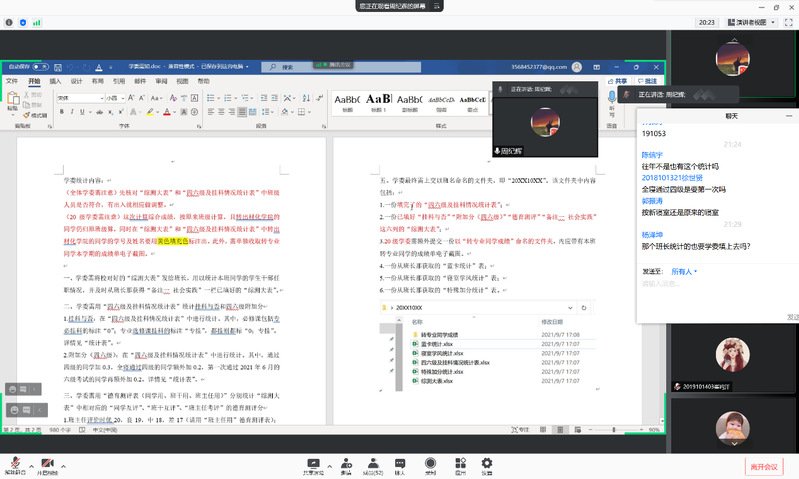
Task: Click the Share (共享) button in Word
Action: point(620,81)
